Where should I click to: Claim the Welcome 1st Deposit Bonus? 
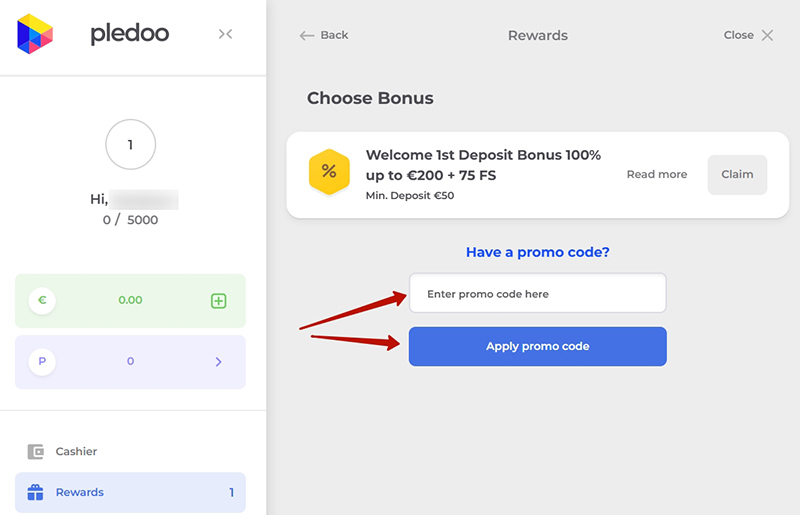pyautogui.click(x=737, y=174)
